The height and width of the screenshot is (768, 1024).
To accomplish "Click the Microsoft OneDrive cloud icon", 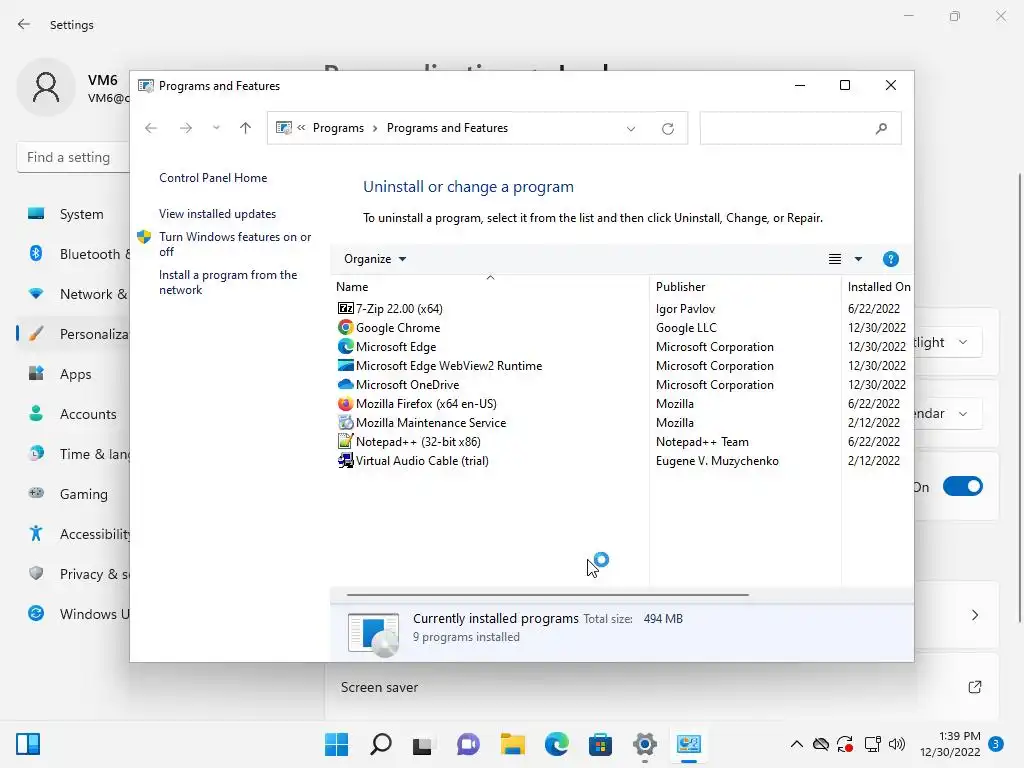I will (345, 384).
